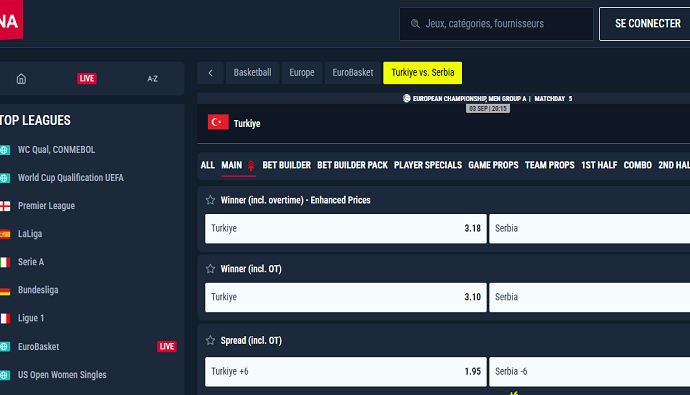Switch to the BET BUILDER PACK tab

[352, 165]
